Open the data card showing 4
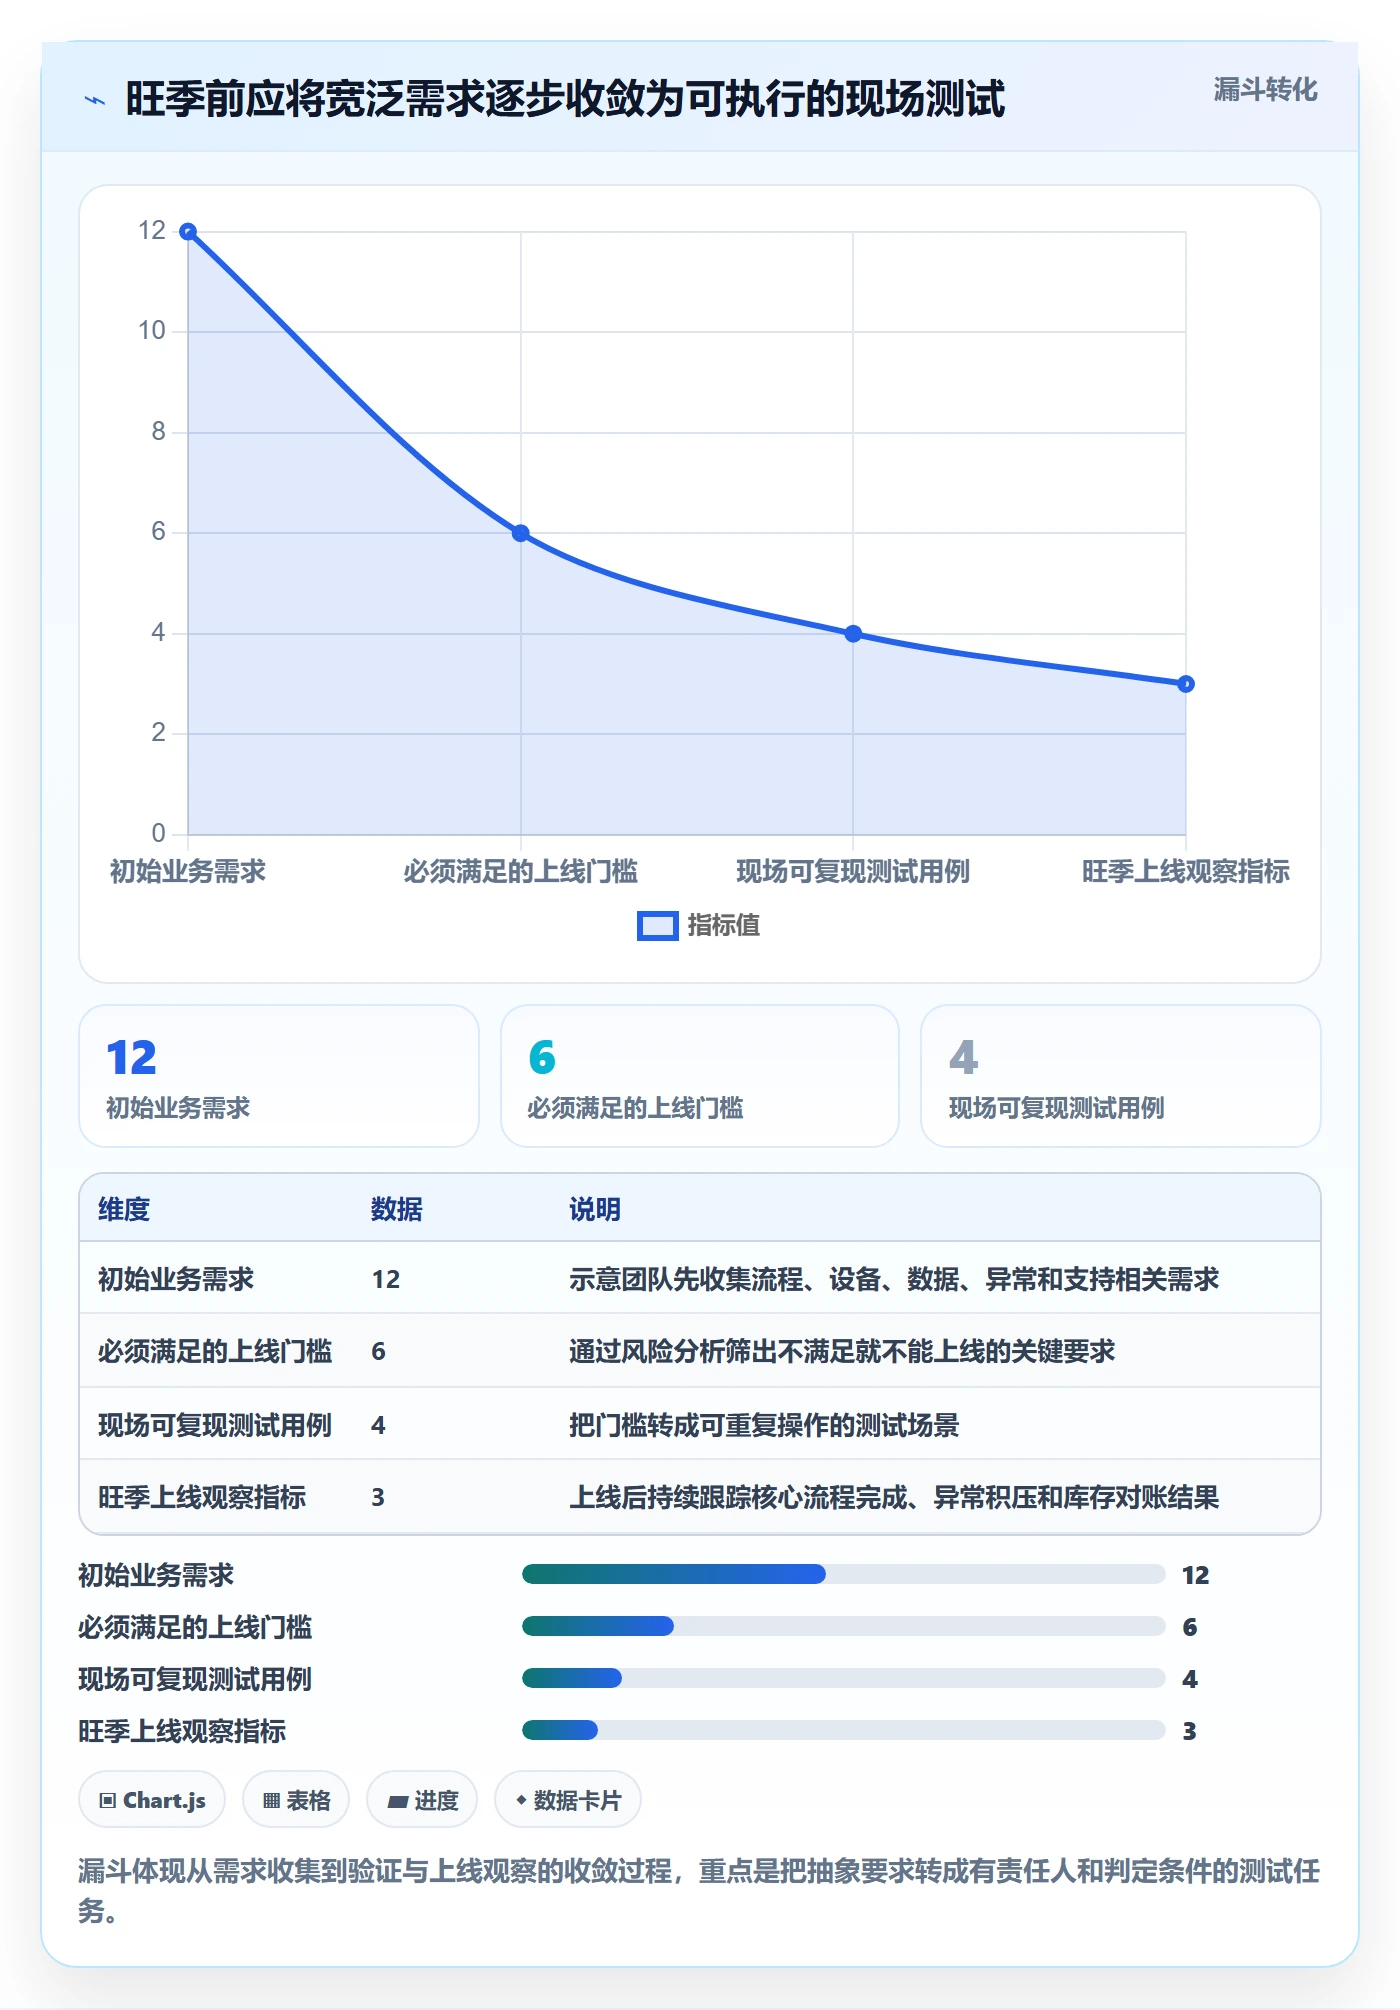Screen dimensions: 1400x2010 (x=1121, y=1076)
